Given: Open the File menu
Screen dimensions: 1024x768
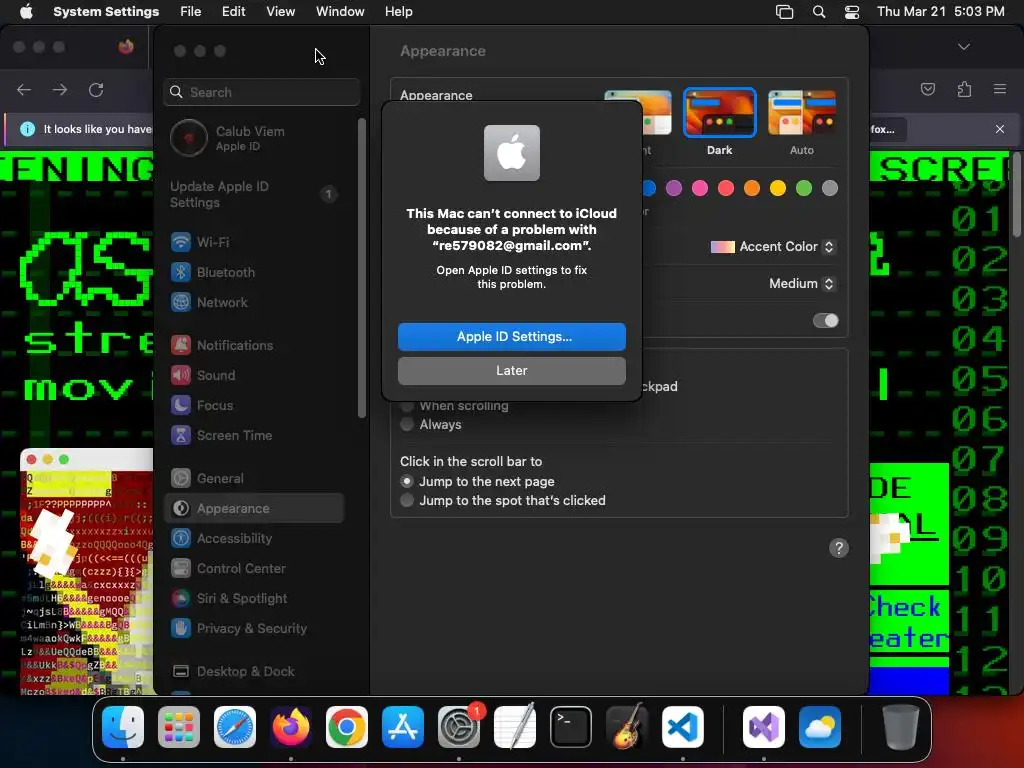Looking at the screenshot, I should tap(191, 12).
